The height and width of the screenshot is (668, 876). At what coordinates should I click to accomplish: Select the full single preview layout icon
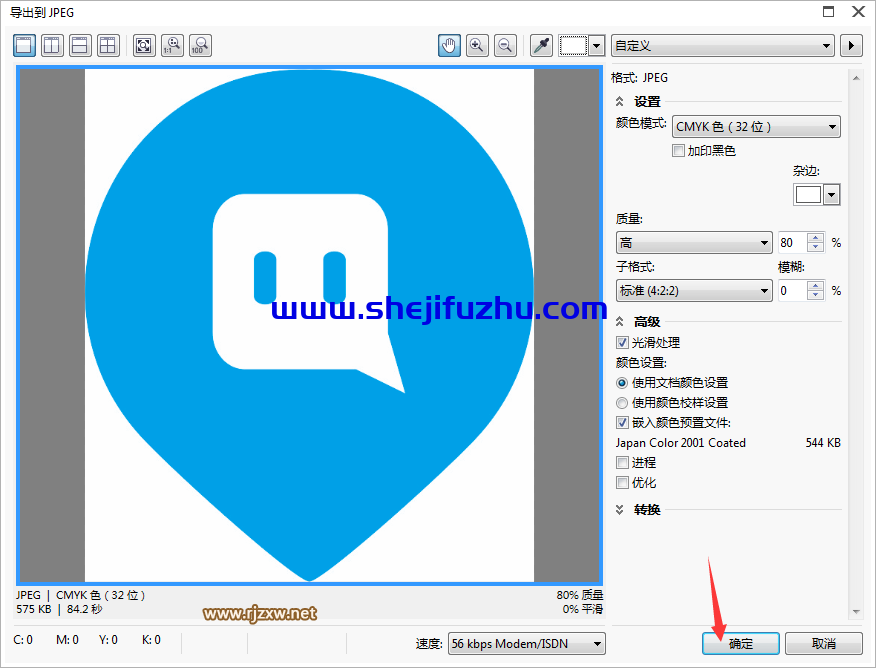25,45
